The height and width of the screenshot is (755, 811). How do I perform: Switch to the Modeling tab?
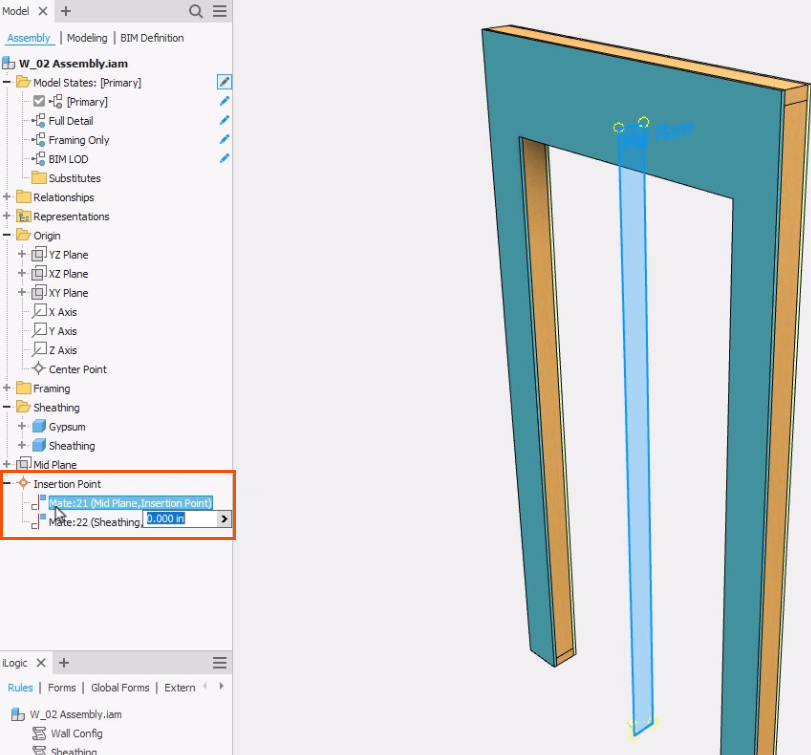[87, 38]
